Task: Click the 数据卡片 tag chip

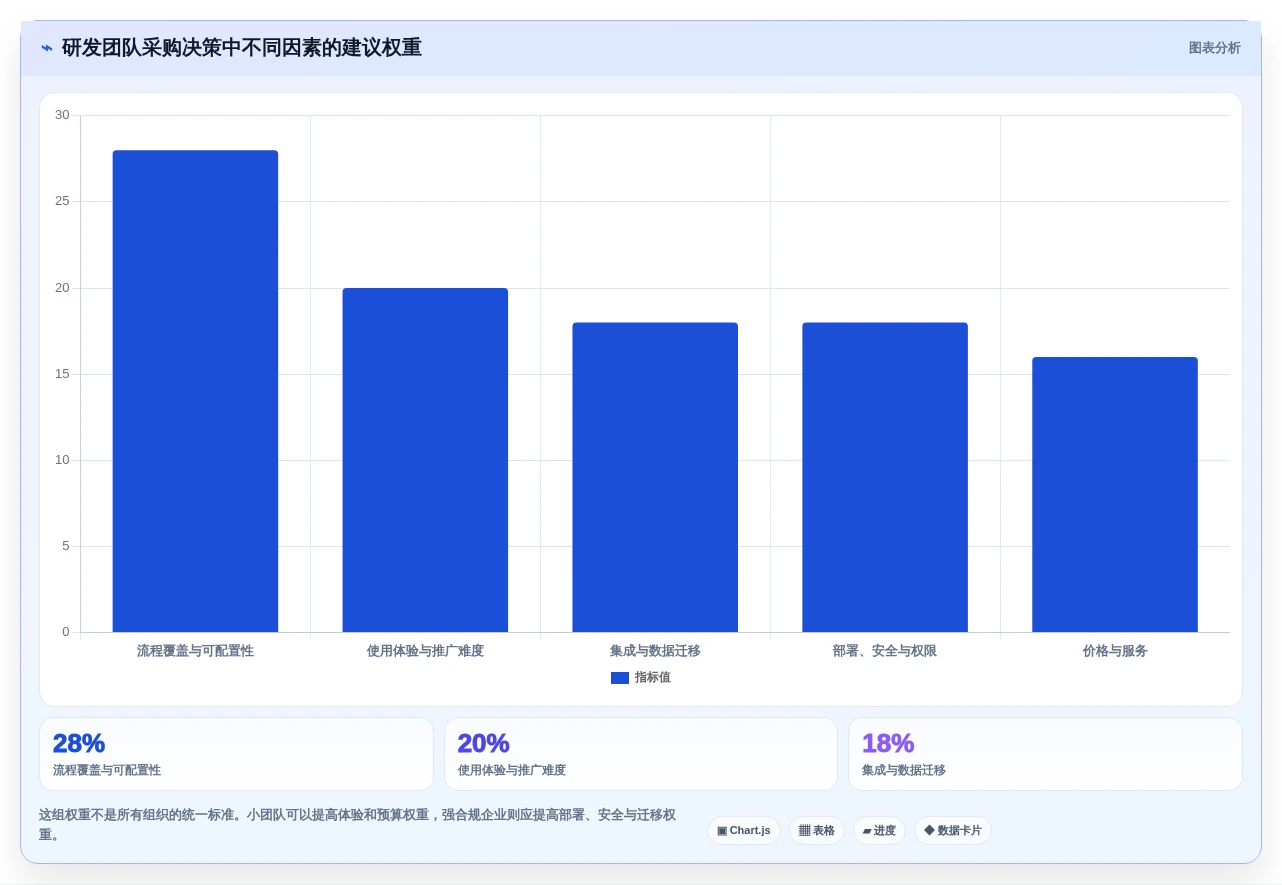Action: point(953,831)
